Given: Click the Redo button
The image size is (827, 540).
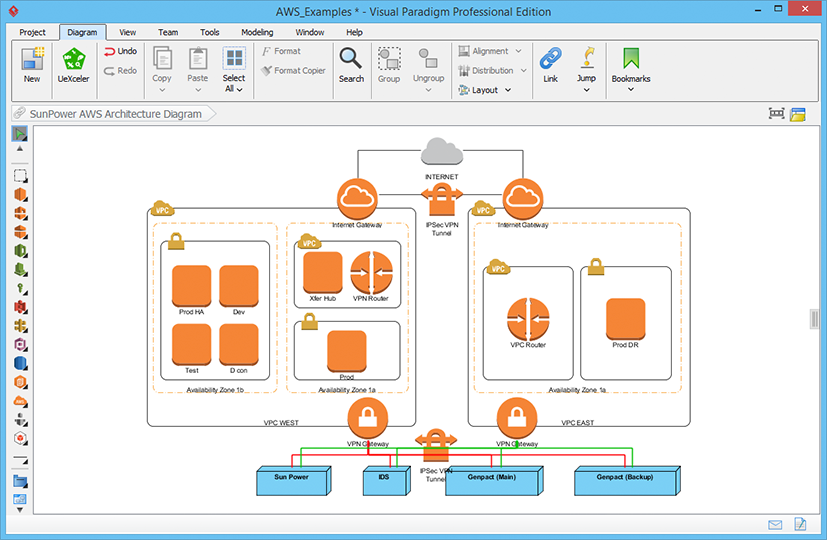Looking at the screenshot, I should [x=121, y=71].
